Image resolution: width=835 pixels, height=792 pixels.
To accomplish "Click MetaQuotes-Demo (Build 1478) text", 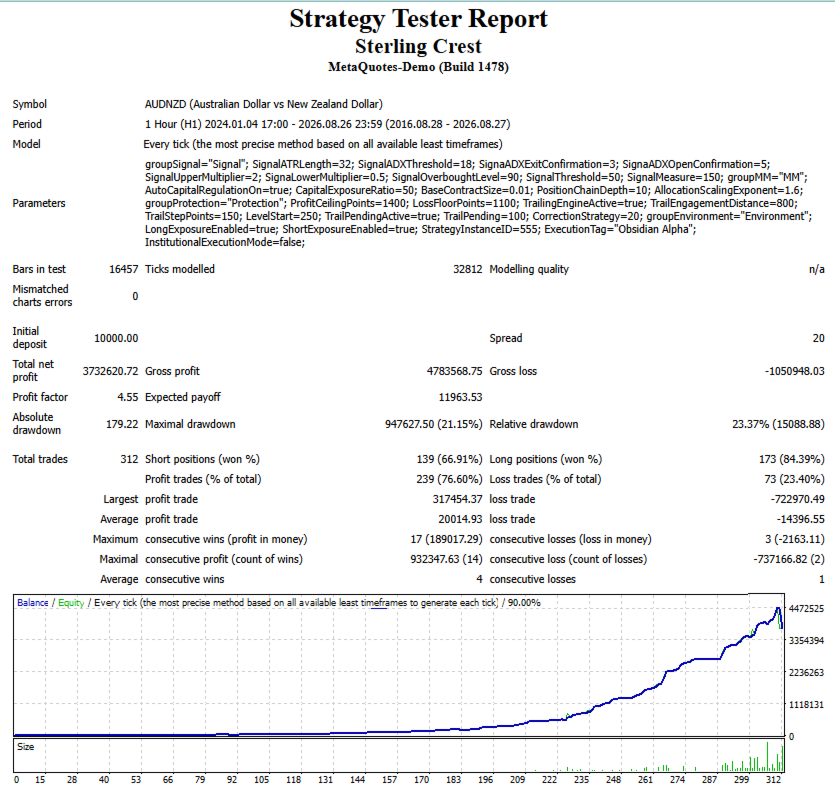I will [x=418, y=67].
